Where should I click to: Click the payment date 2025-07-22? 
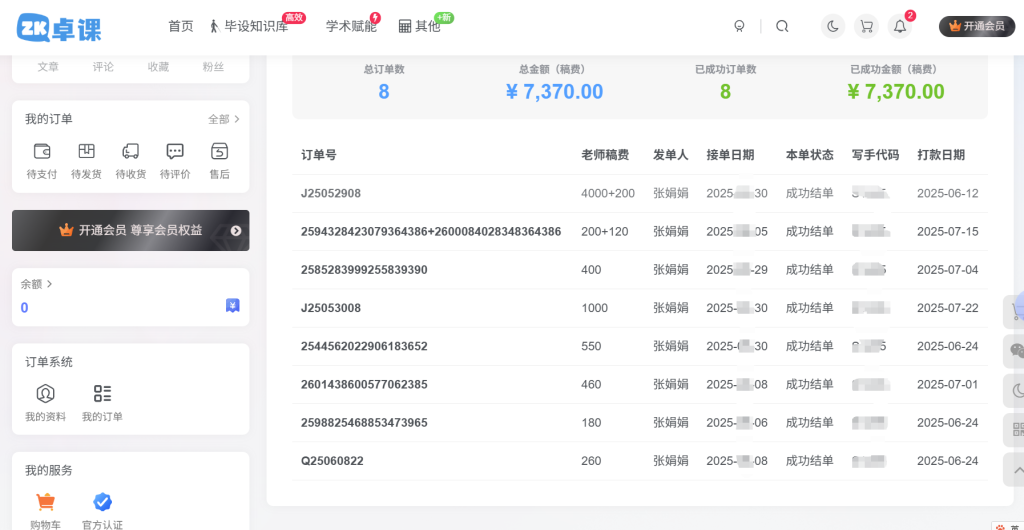click(948, 308)
